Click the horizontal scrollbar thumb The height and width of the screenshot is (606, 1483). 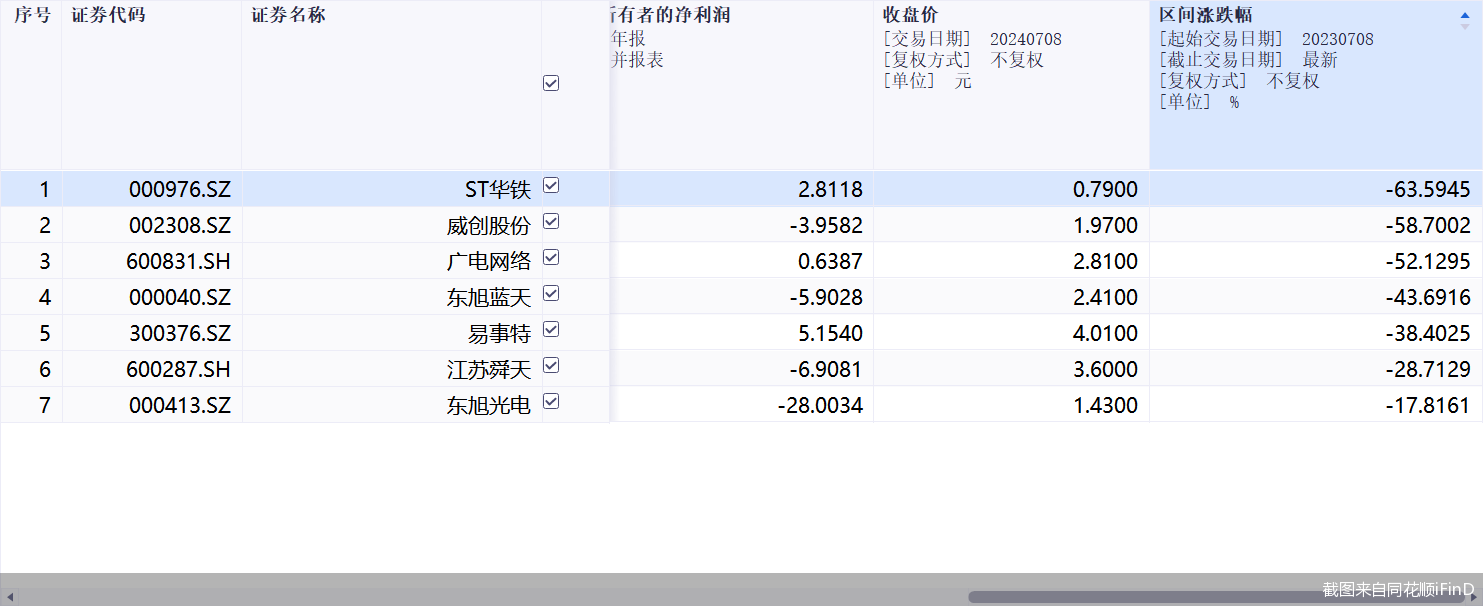pos(1215,597)
